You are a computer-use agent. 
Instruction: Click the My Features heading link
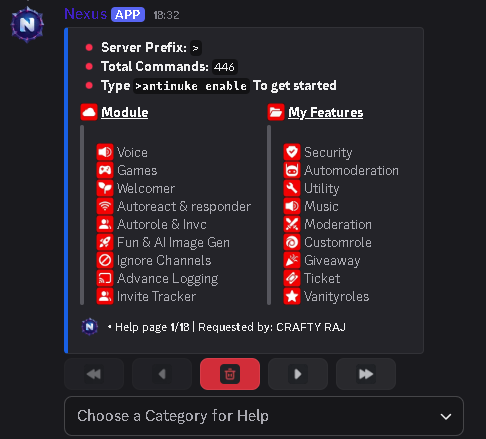(326, 112)
